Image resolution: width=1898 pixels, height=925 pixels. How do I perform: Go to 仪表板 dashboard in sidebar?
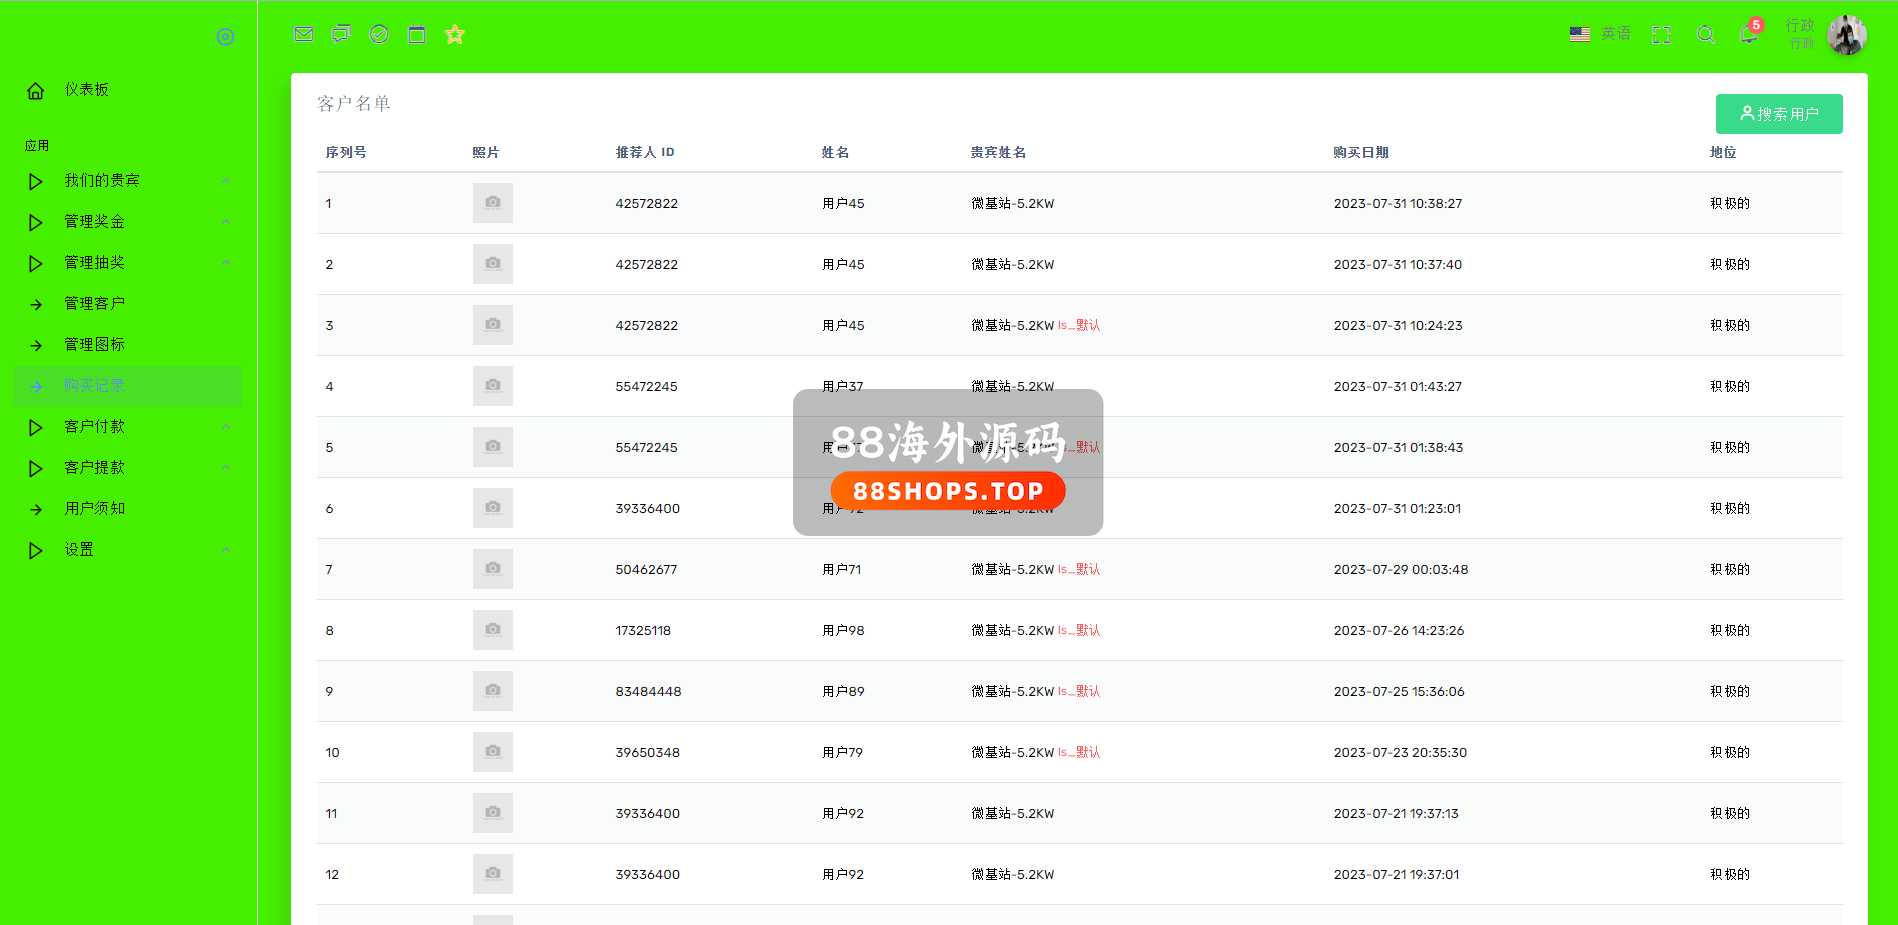pos(87,90)
